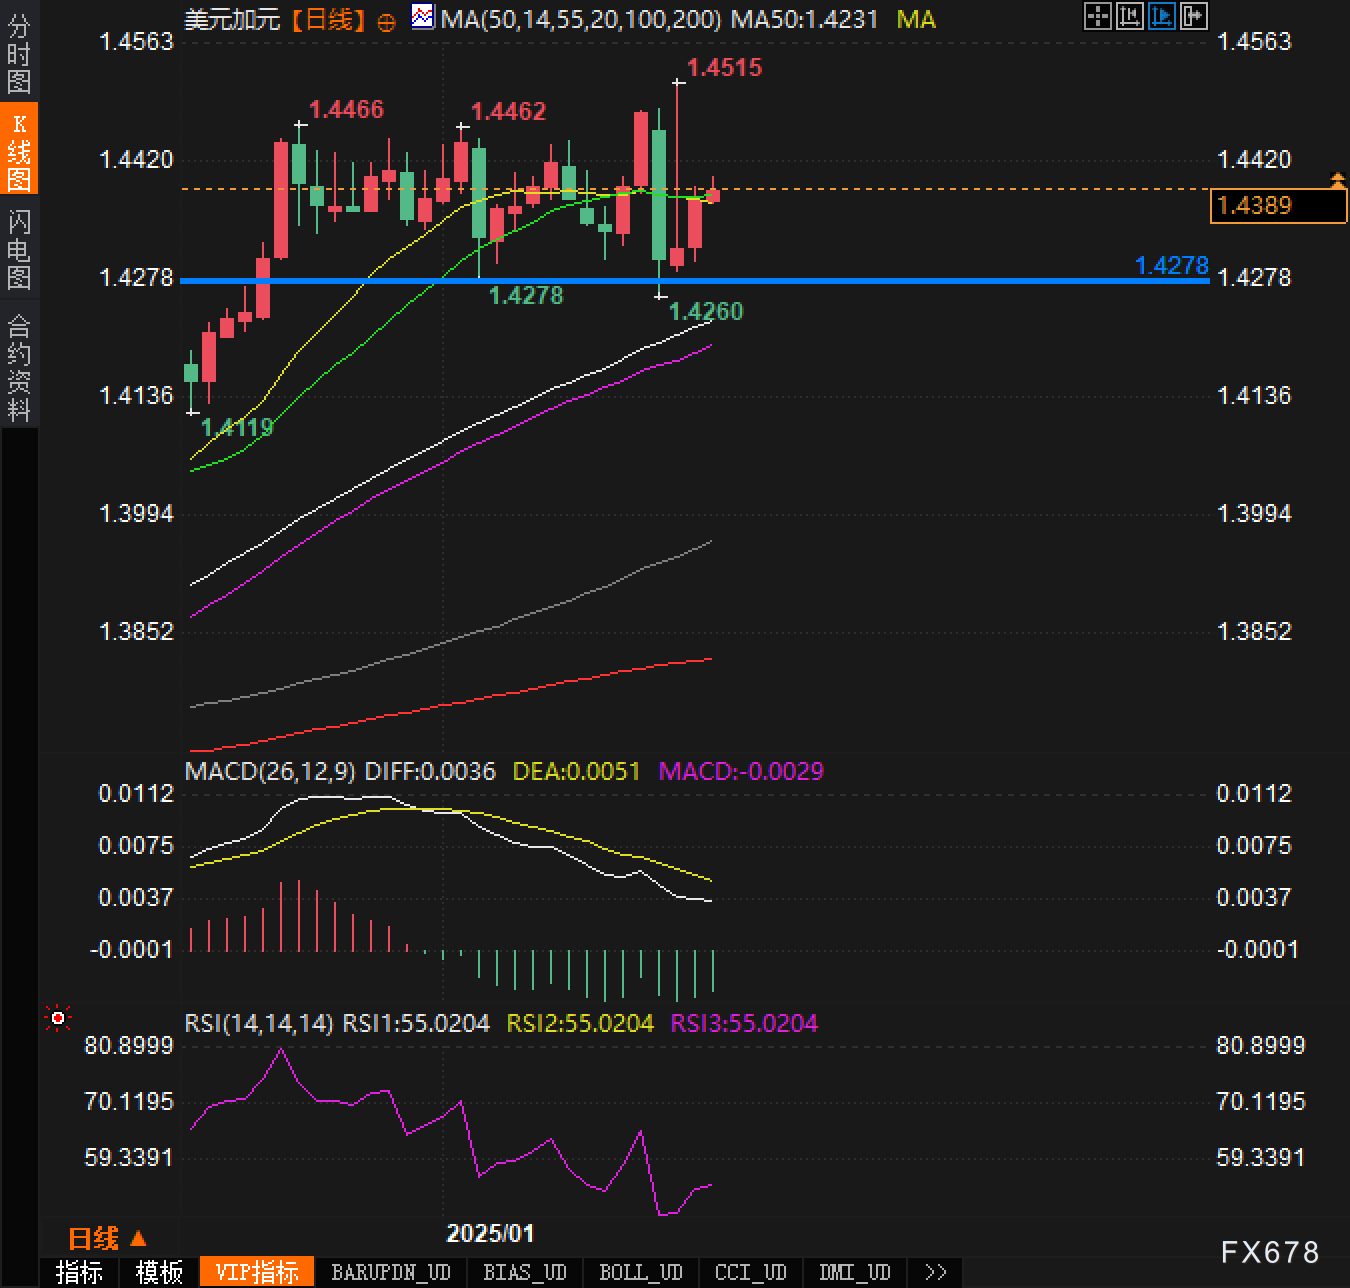Click the rightmost top toolbar icon

click(1193, 16)
